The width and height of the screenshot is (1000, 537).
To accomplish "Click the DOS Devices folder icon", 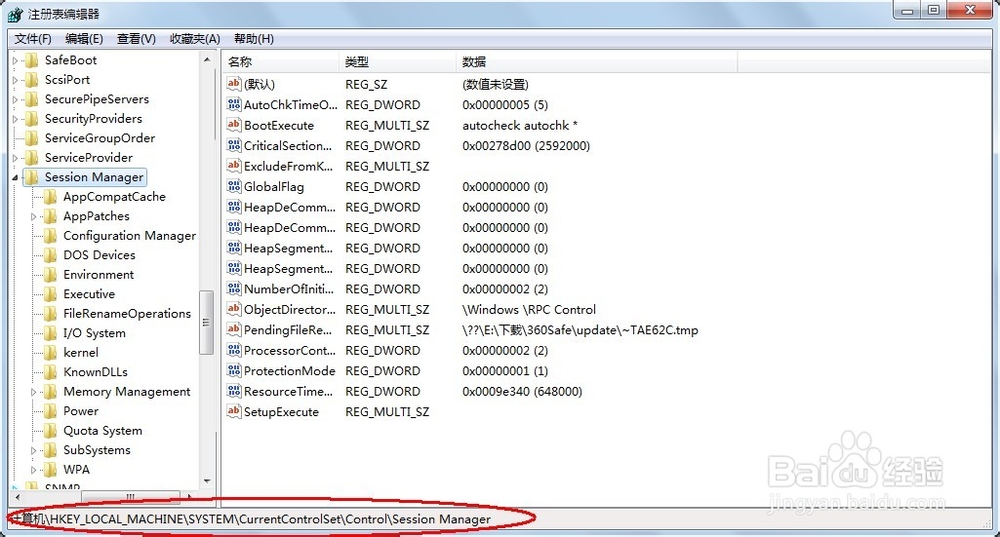I will coord(50,255).
